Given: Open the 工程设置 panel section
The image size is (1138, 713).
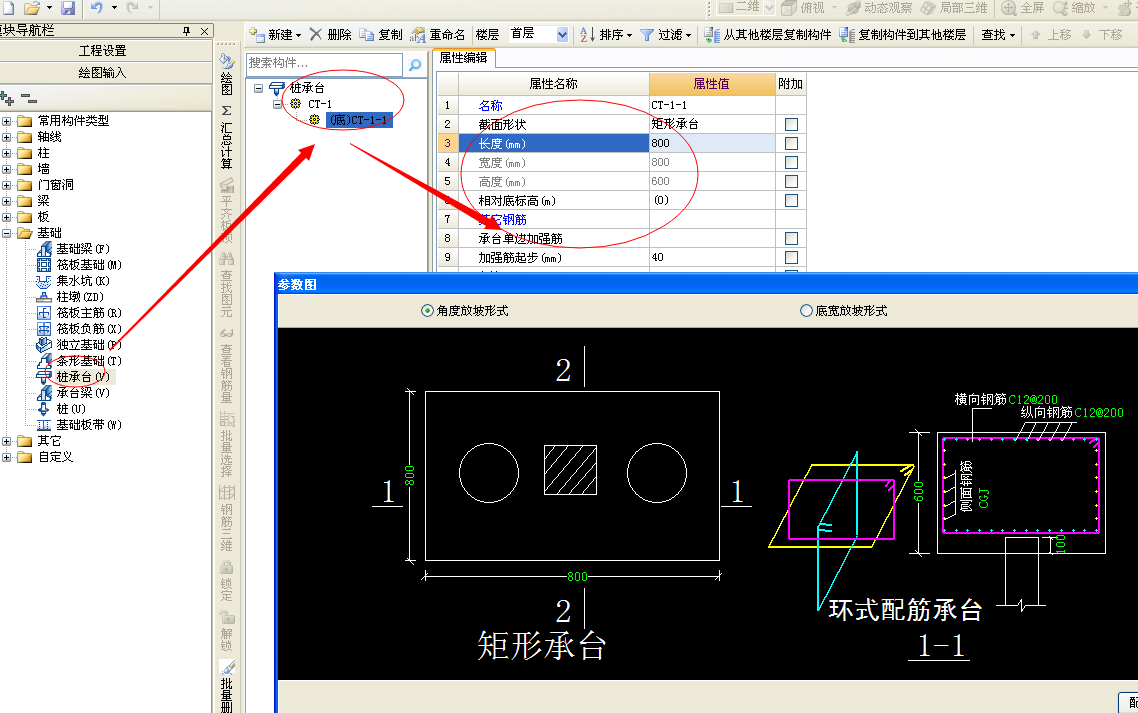Looking at the screenshot, I should coord(102,51).
